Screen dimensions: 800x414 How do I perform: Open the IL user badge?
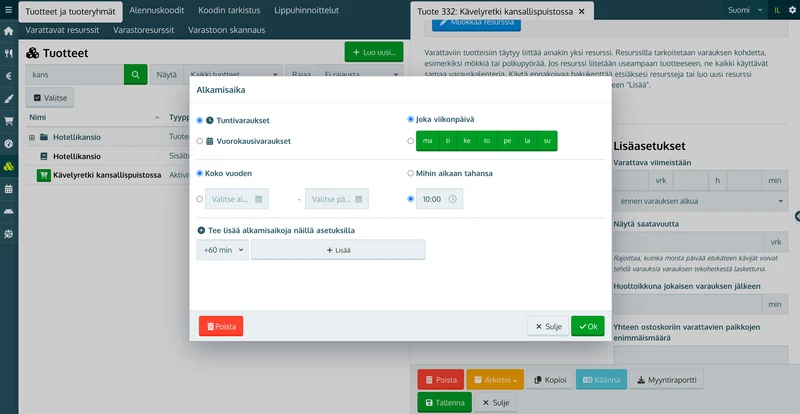777,10
